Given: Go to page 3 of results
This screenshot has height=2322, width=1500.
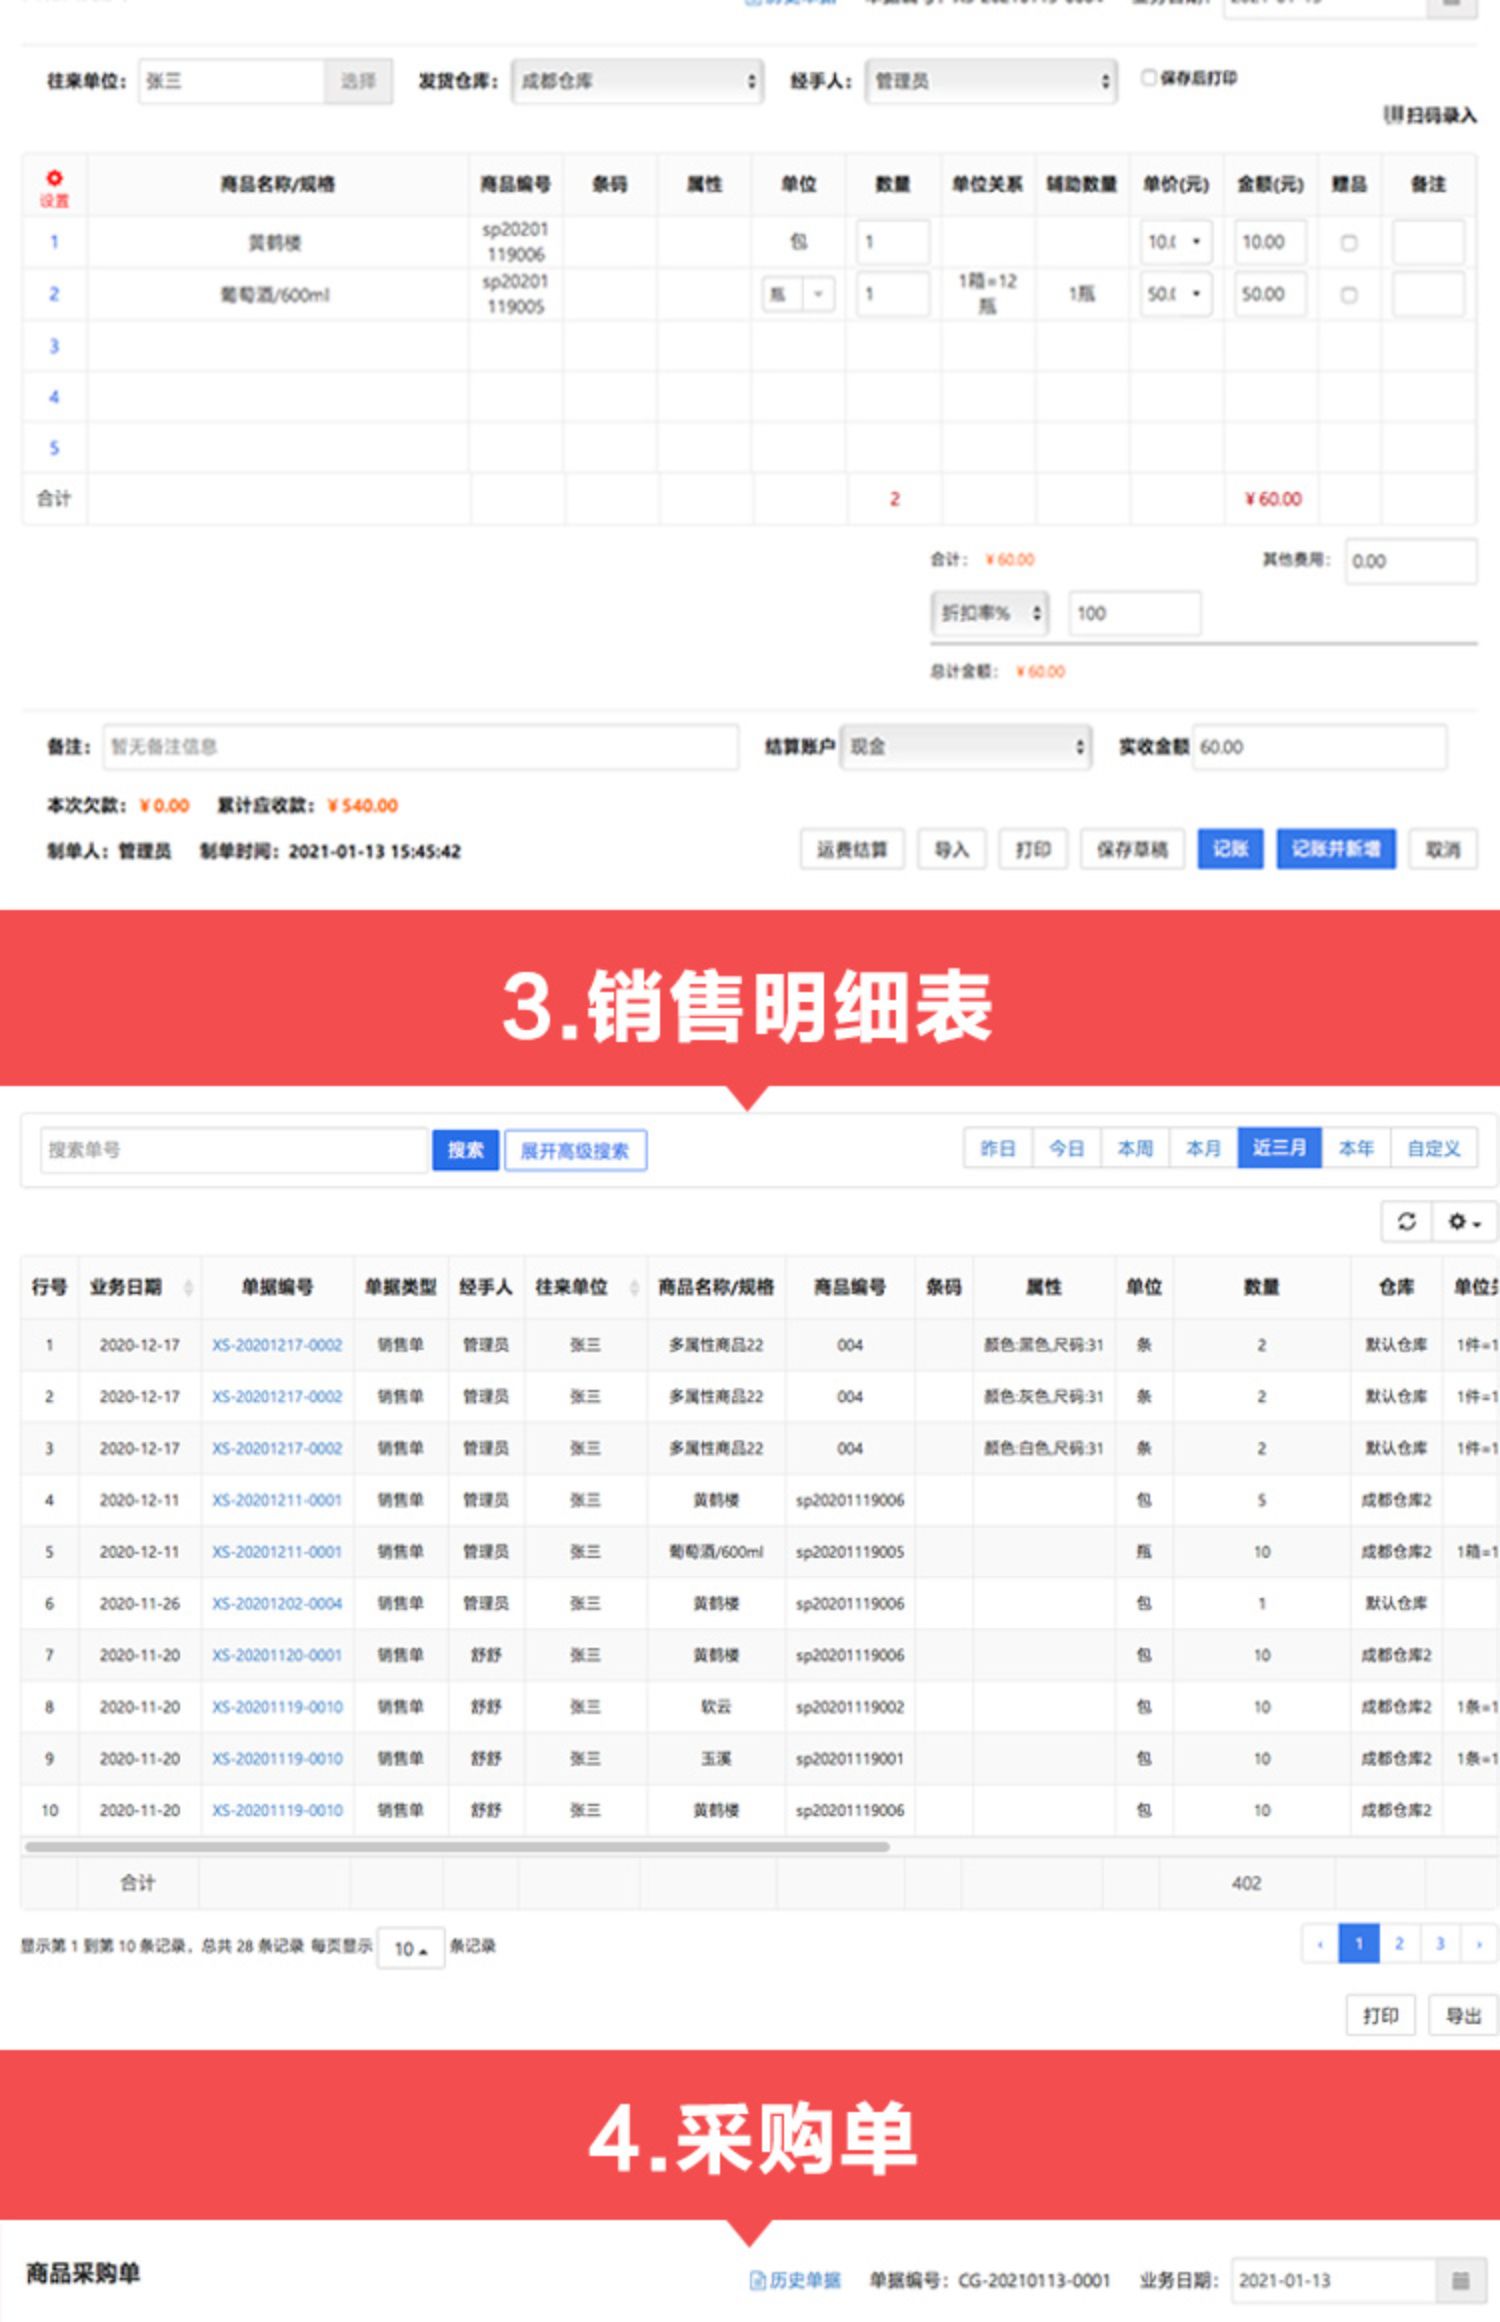Looking at the screenshot, I should [x=1440, y=1944].
